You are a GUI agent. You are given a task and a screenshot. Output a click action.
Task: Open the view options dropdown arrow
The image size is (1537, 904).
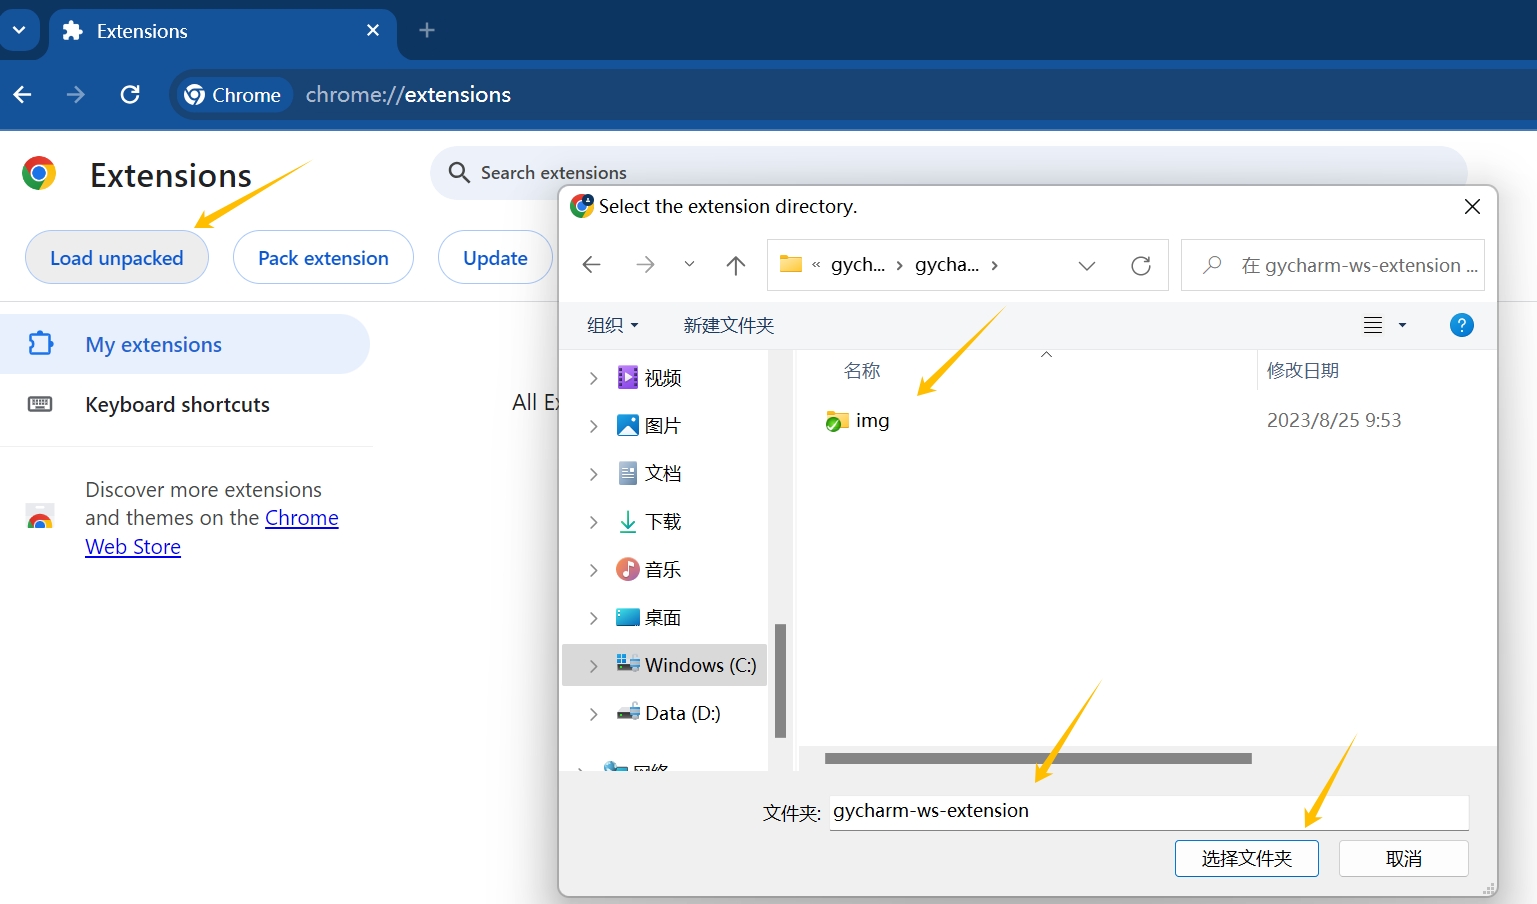click(x=1402, y=325)
